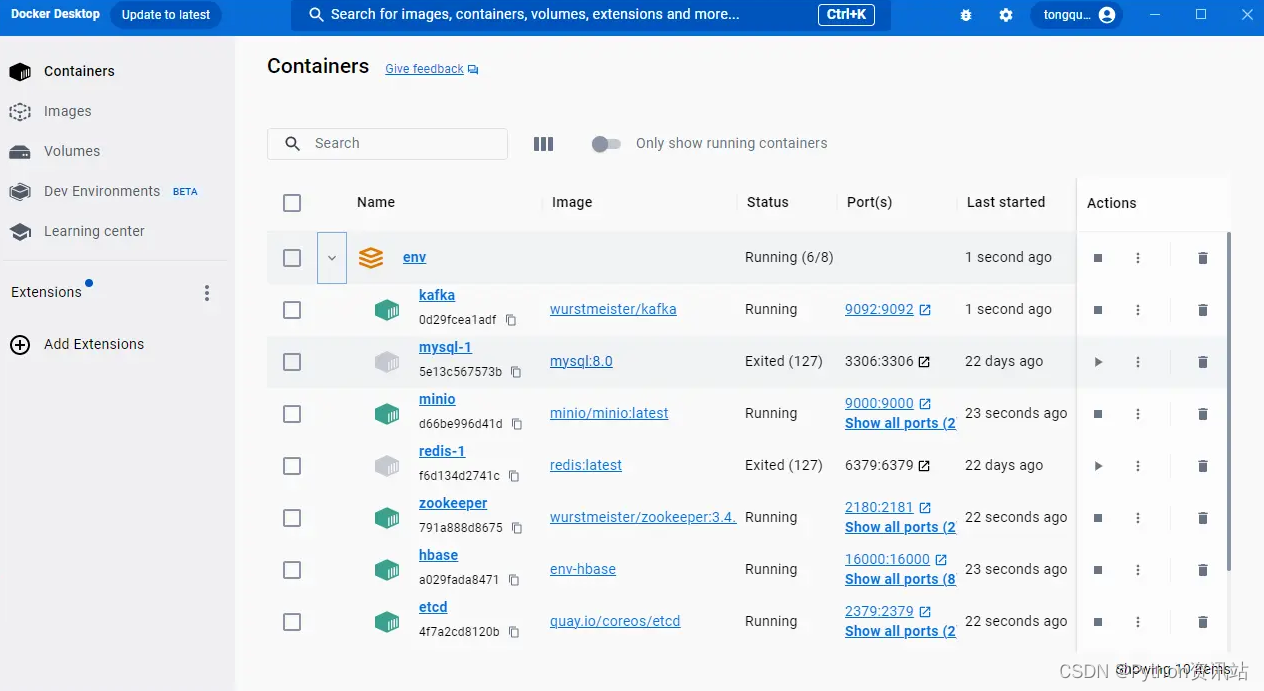This screenshot has width=1264, height=691.
Task: Show all ports for minio
Action: point(900,424)
